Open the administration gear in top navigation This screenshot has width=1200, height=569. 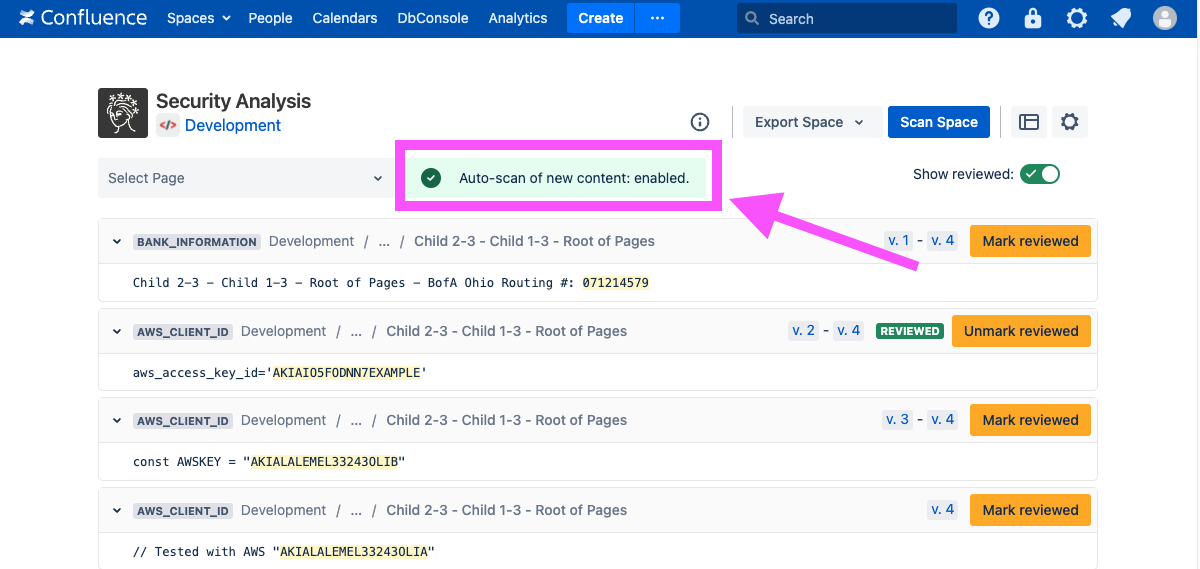(x=1077, y=18)
